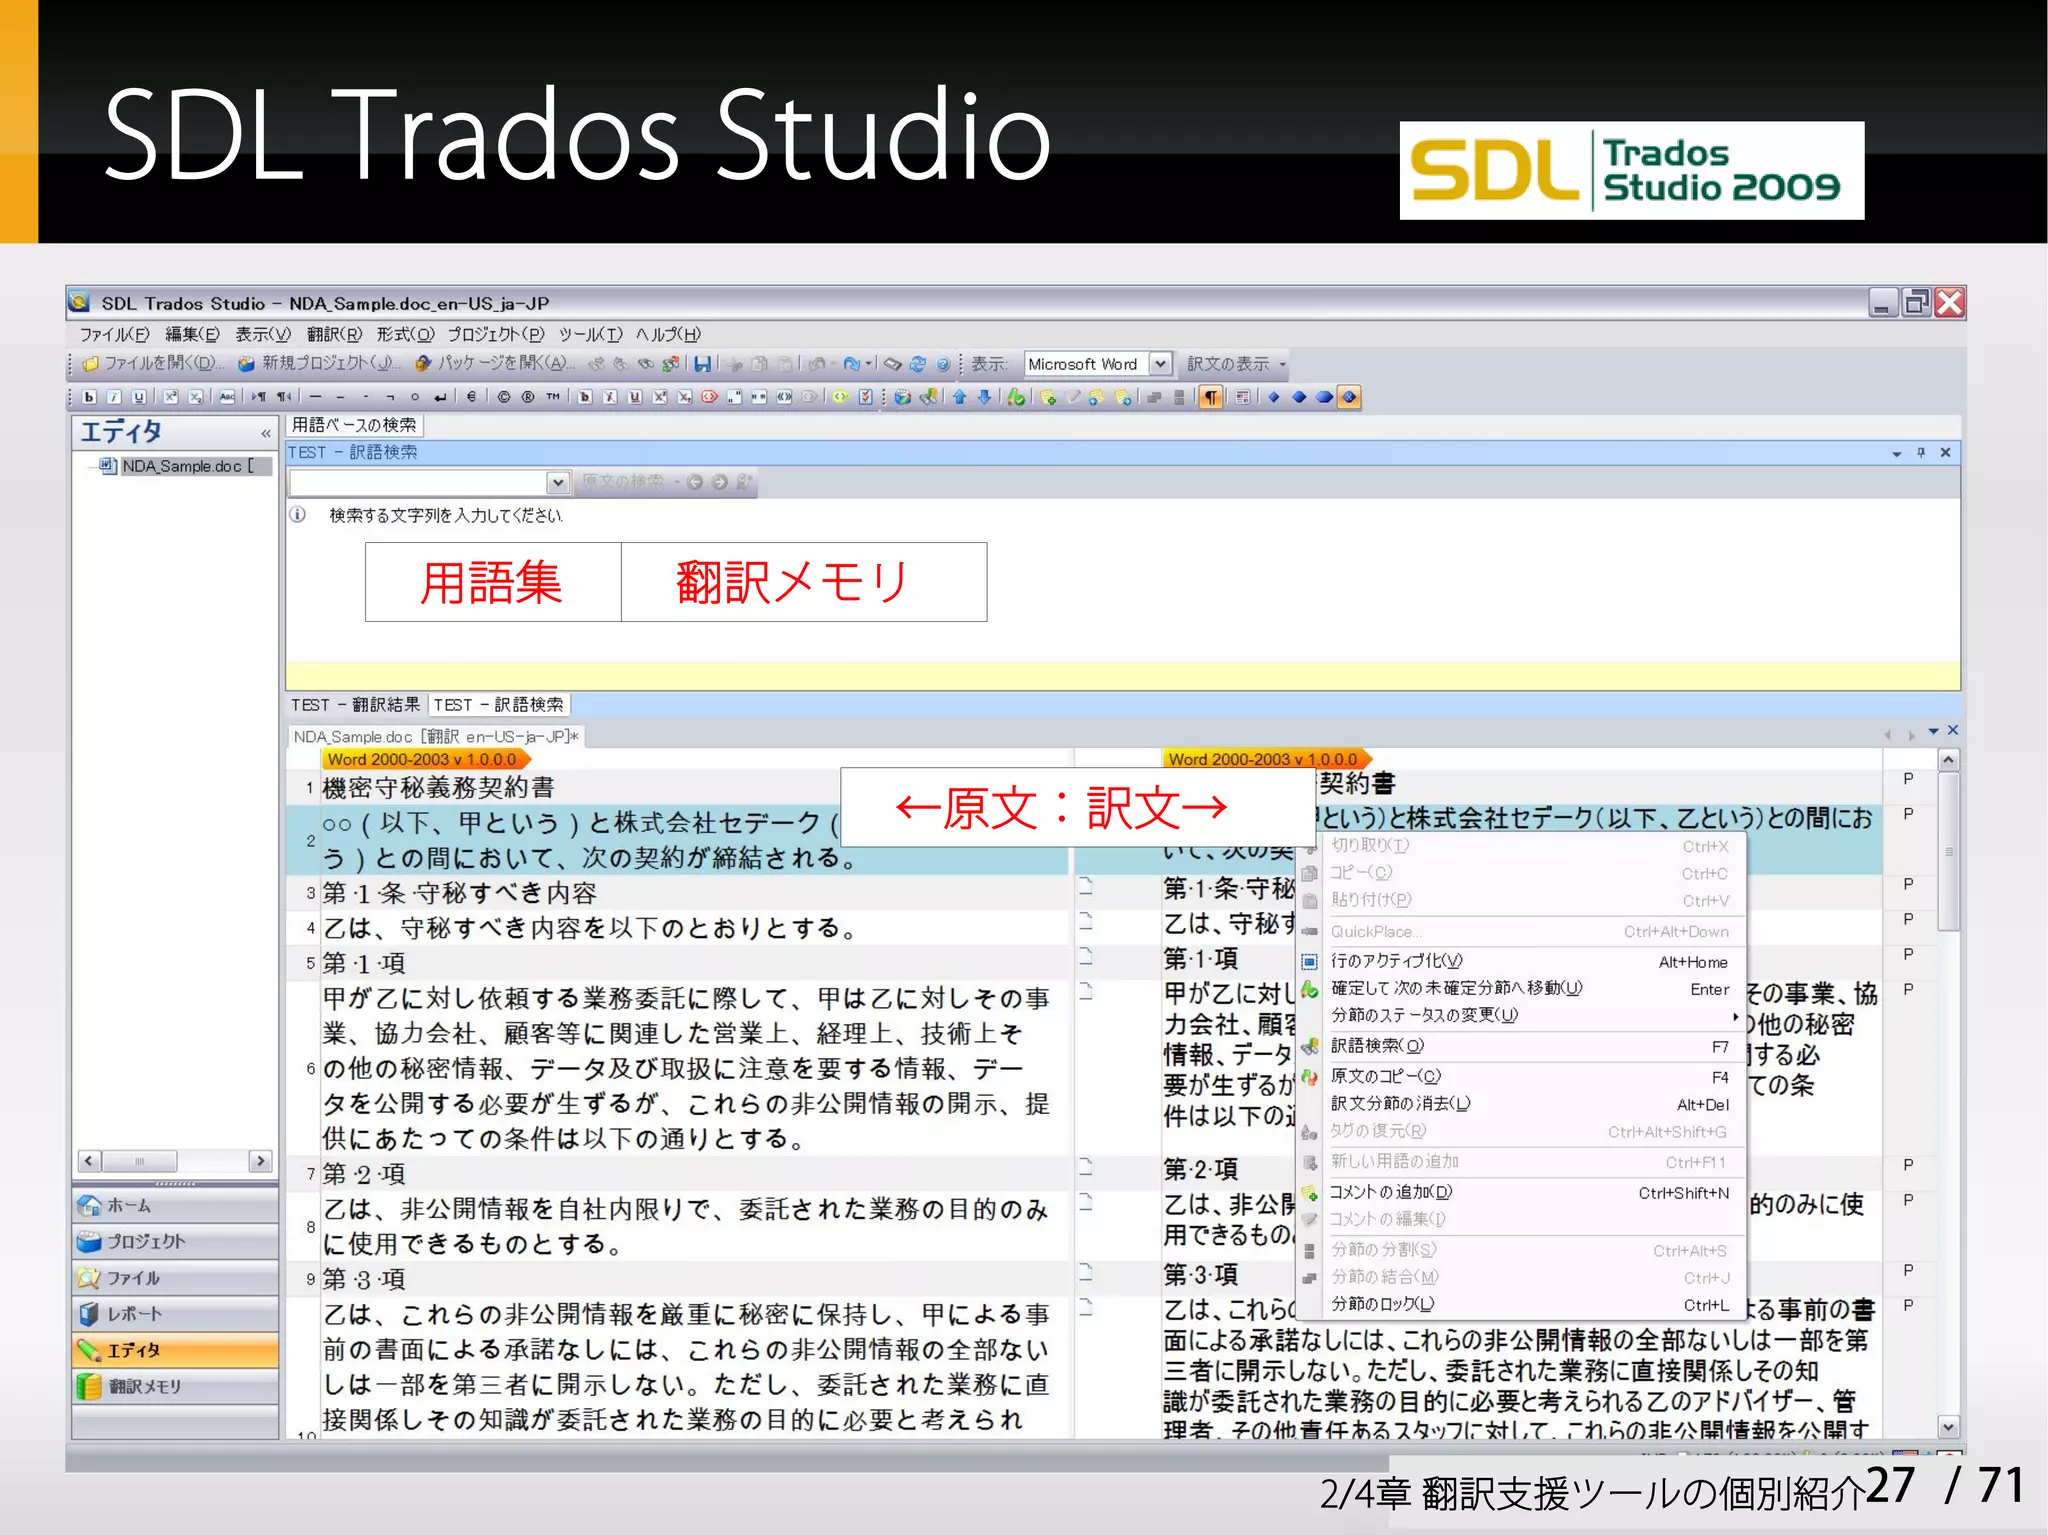Select NDA_Sample.doc translation document tab

pyautogui.click(x=436, y=737)
